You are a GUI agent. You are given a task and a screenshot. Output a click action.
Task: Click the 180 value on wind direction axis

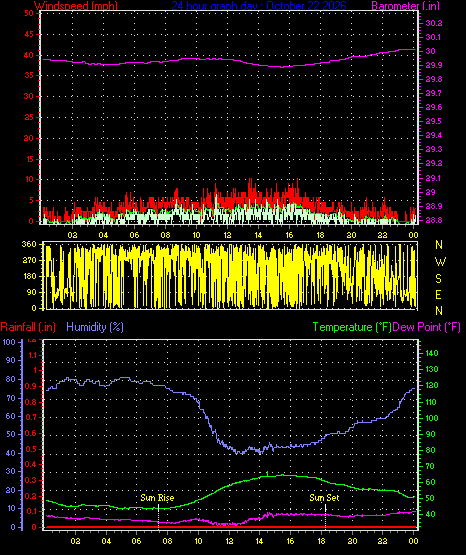click(x=29, y=276)
